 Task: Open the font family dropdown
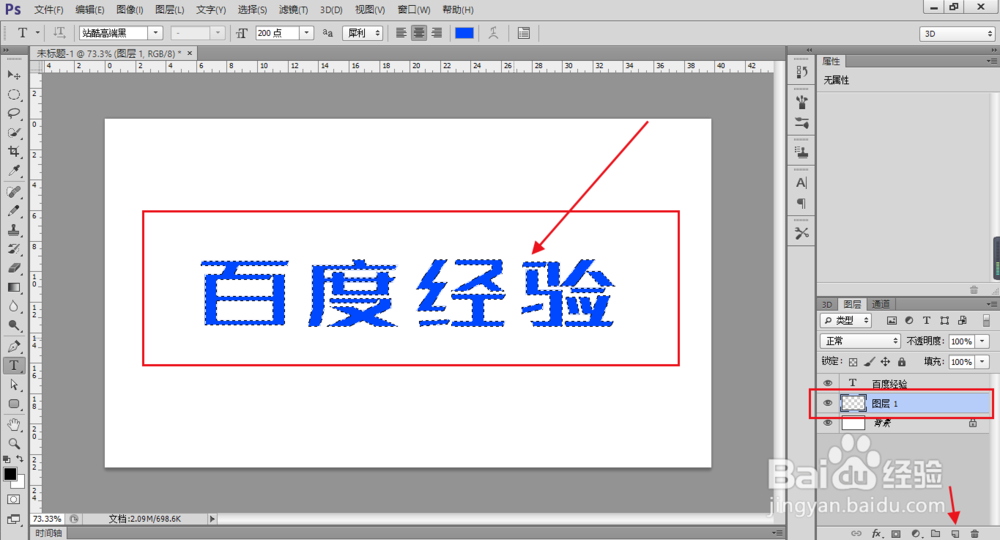click(x=156, y=33)
